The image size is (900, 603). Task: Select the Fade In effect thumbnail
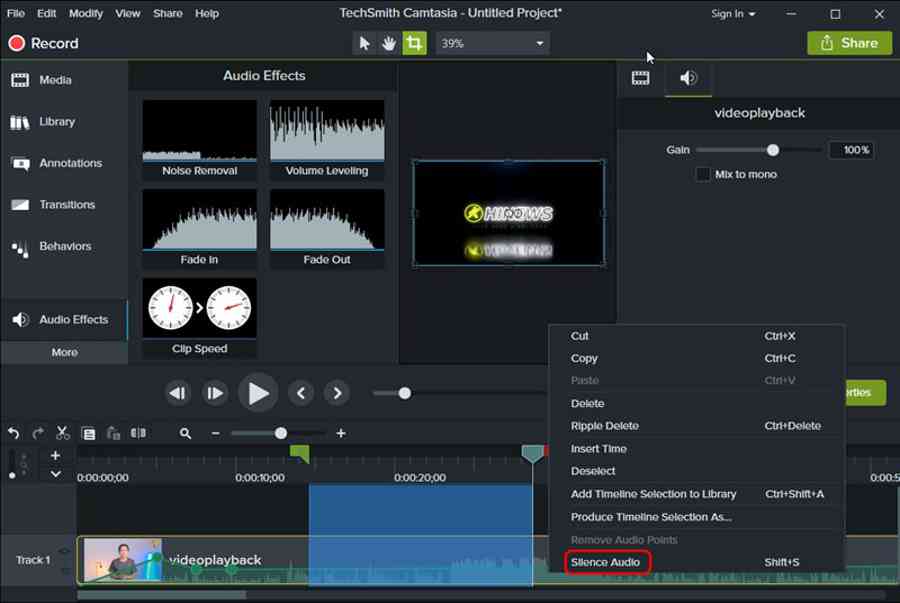click(200, 228)
